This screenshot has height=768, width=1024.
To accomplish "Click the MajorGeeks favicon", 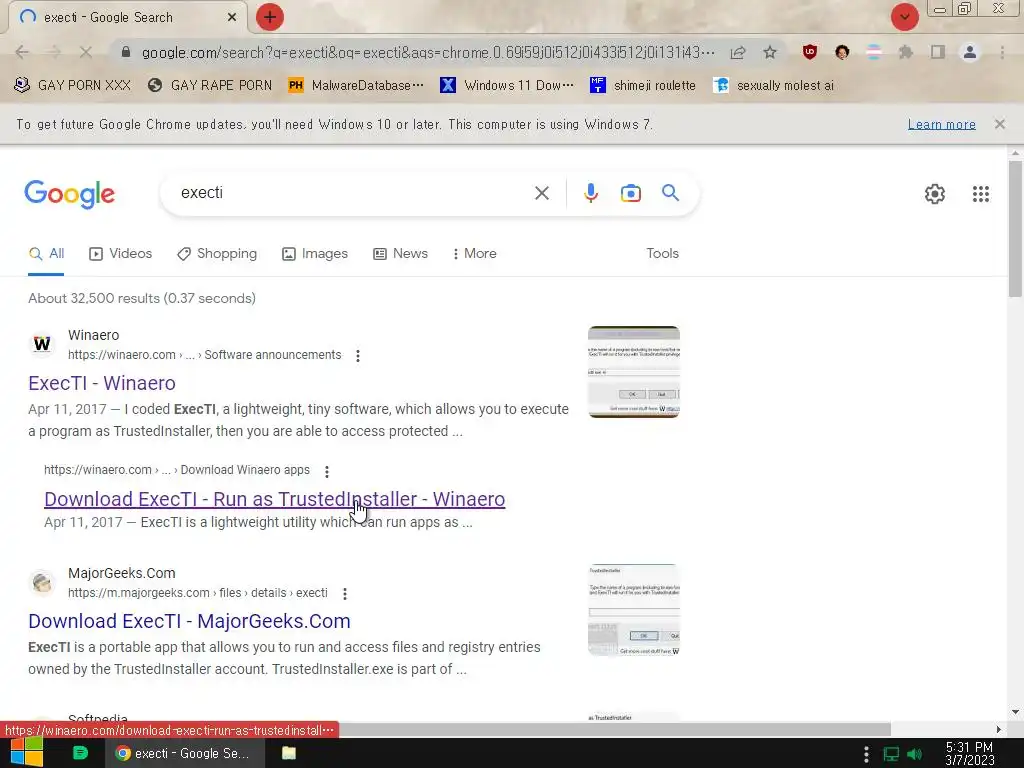I will [42, 581].
